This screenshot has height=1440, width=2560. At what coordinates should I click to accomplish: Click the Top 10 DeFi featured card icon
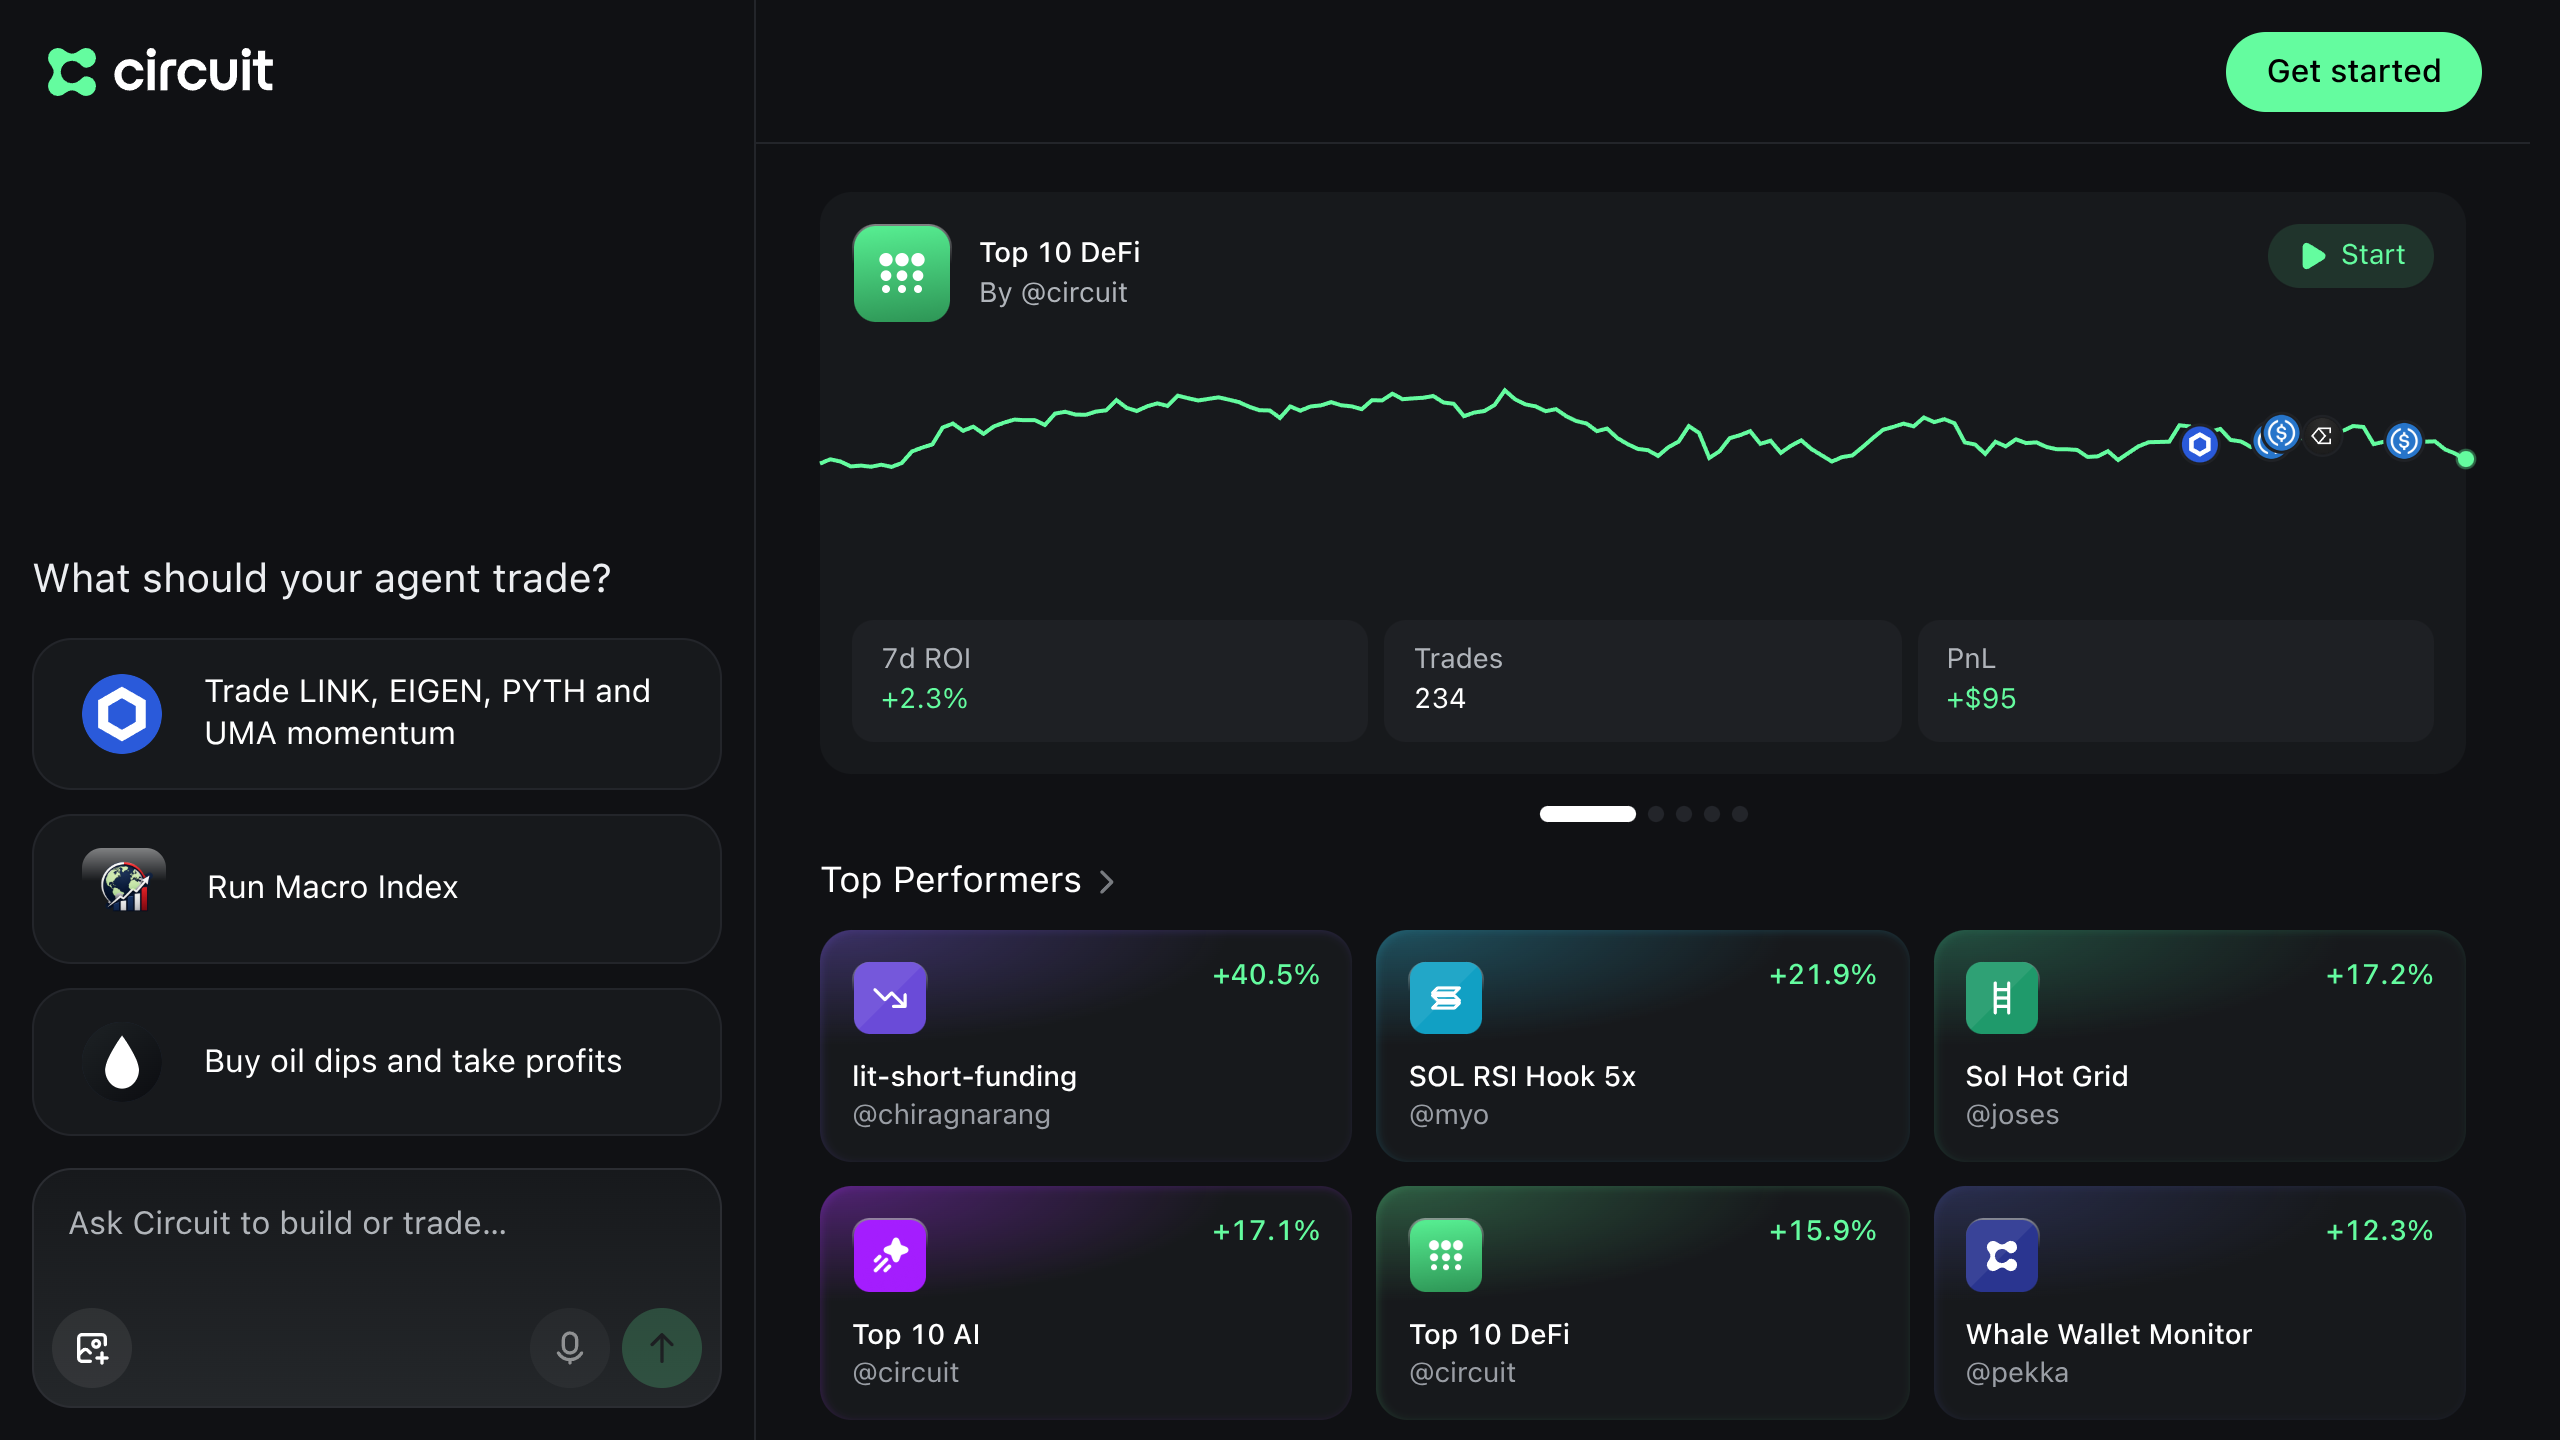tap(901, 272)
